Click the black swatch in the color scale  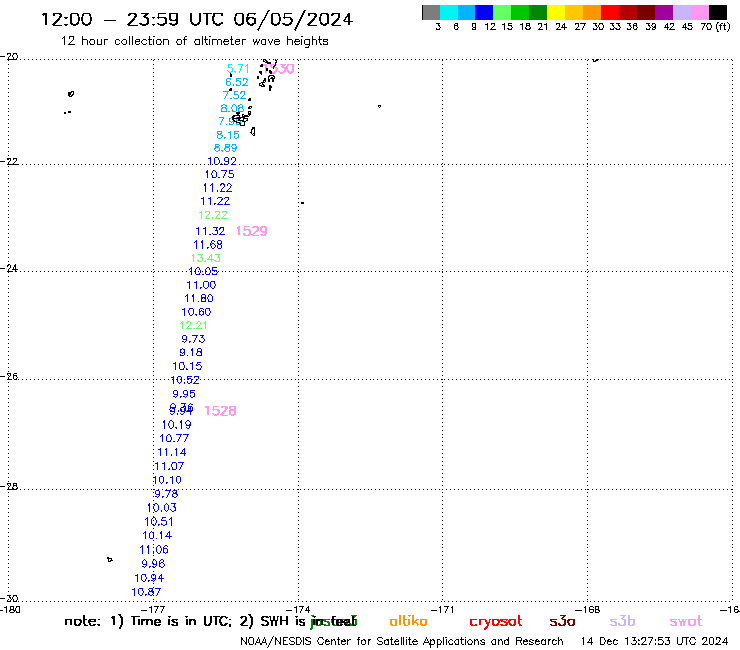(717, 12)
